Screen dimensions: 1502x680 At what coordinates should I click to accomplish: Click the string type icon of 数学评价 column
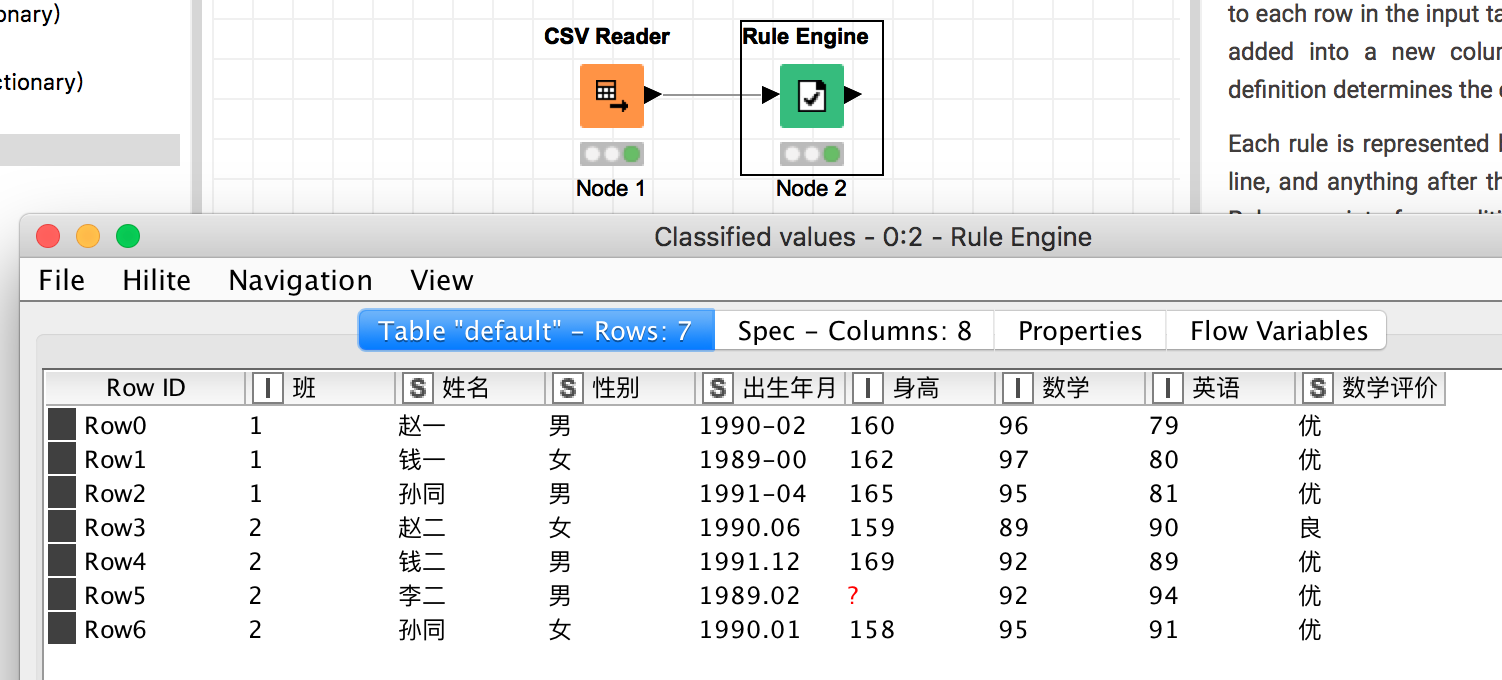click(x=1318, y=388)
